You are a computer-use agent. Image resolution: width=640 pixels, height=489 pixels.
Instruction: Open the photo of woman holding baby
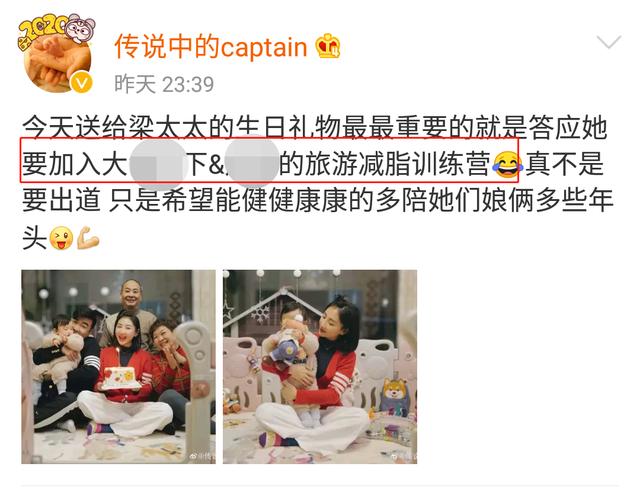320,367
